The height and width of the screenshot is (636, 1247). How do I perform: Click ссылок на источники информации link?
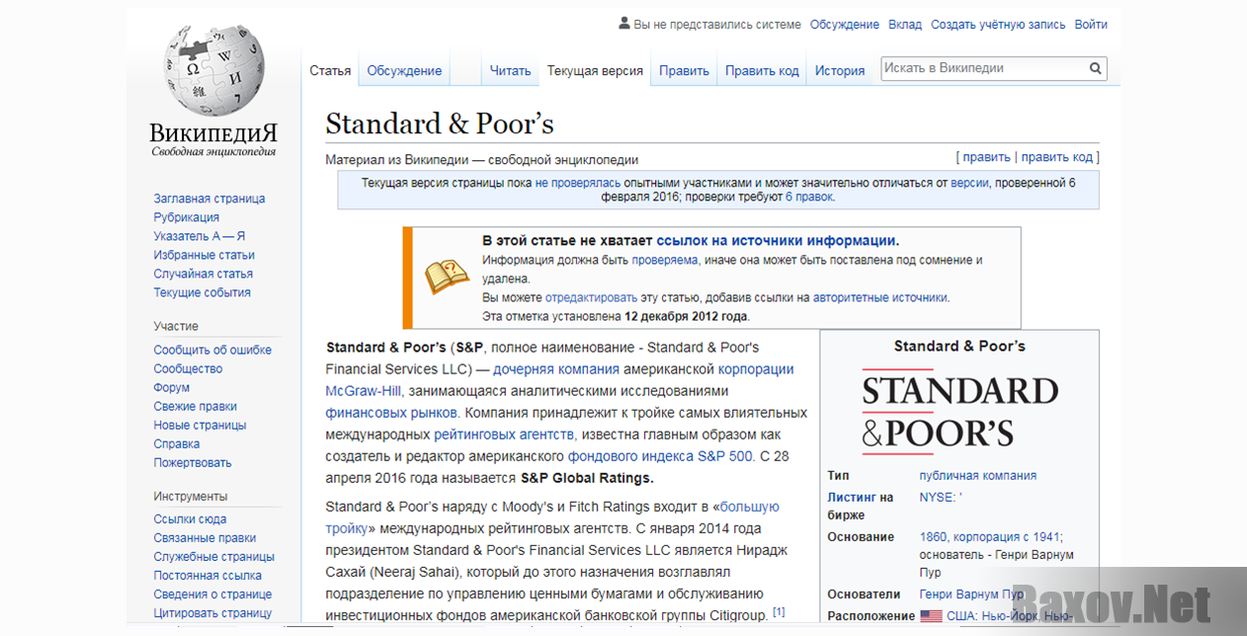tap(775, 241)
